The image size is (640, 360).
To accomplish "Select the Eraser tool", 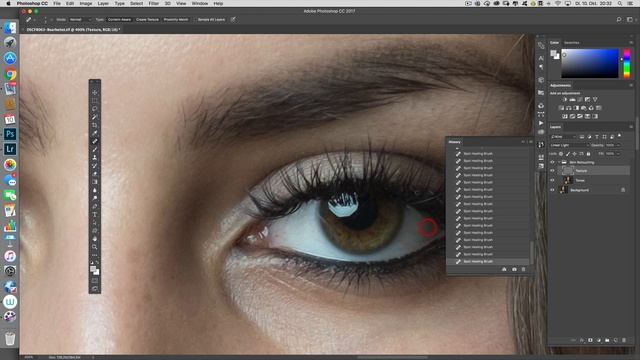I will coord(95,174).
